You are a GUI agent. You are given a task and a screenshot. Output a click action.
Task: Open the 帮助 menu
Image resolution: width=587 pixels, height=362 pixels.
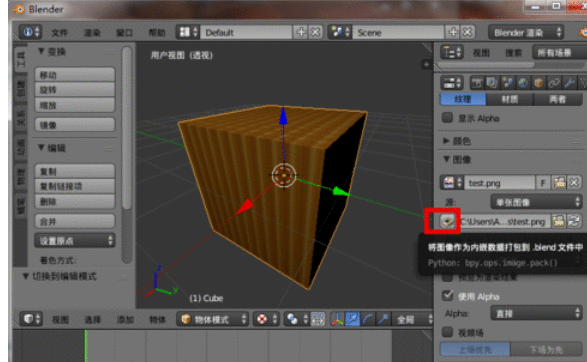pyautogui.click(x=157, y=33)
